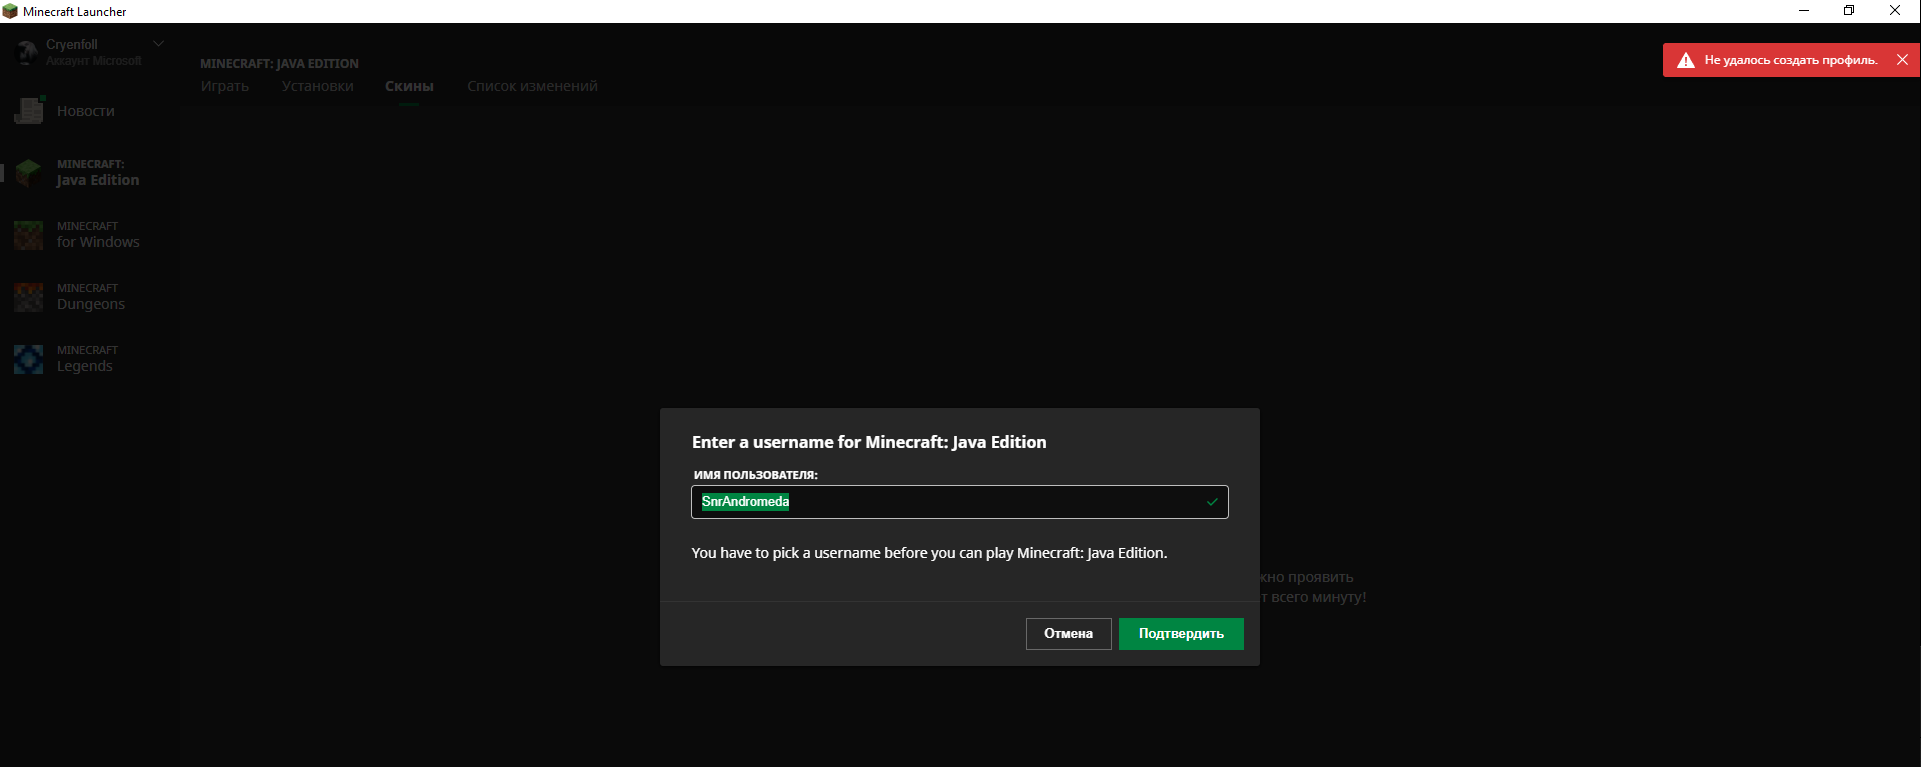Confirm username with the Подтвердить button
The height and width of the screenshot is (767, 1921).
[1181, 634]
